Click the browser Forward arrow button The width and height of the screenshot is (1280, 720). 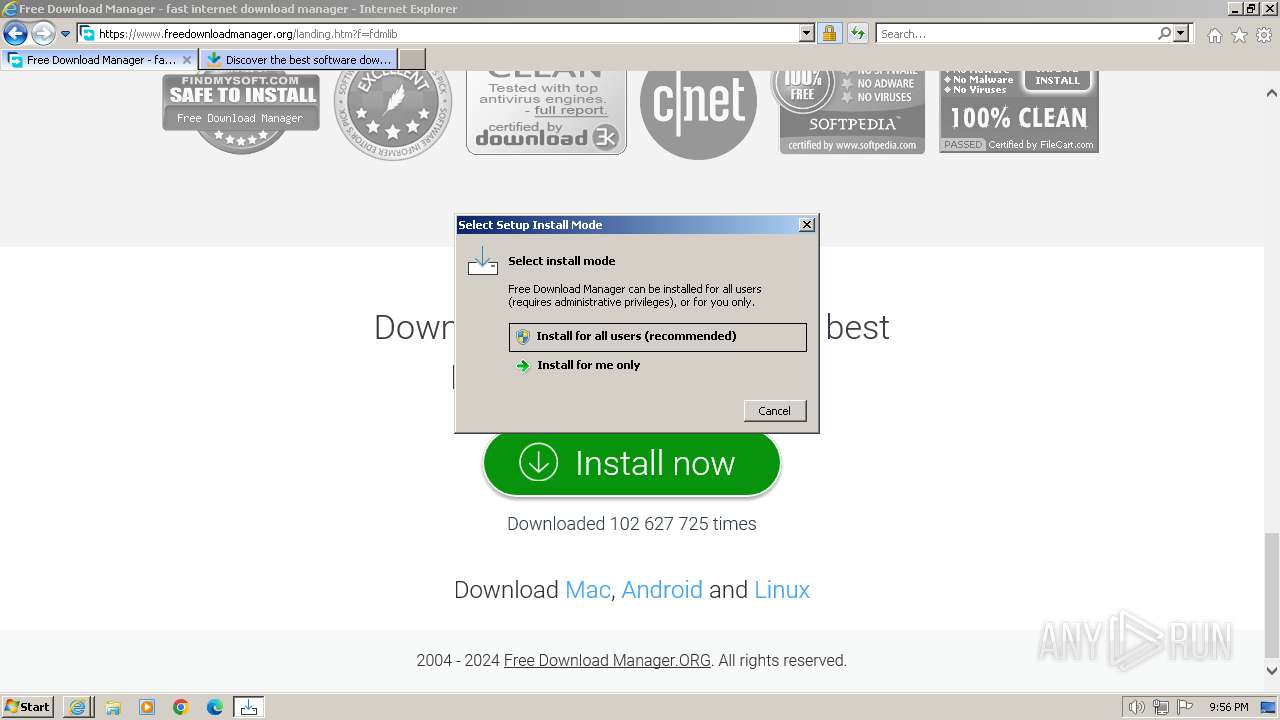tap(43, 34)
